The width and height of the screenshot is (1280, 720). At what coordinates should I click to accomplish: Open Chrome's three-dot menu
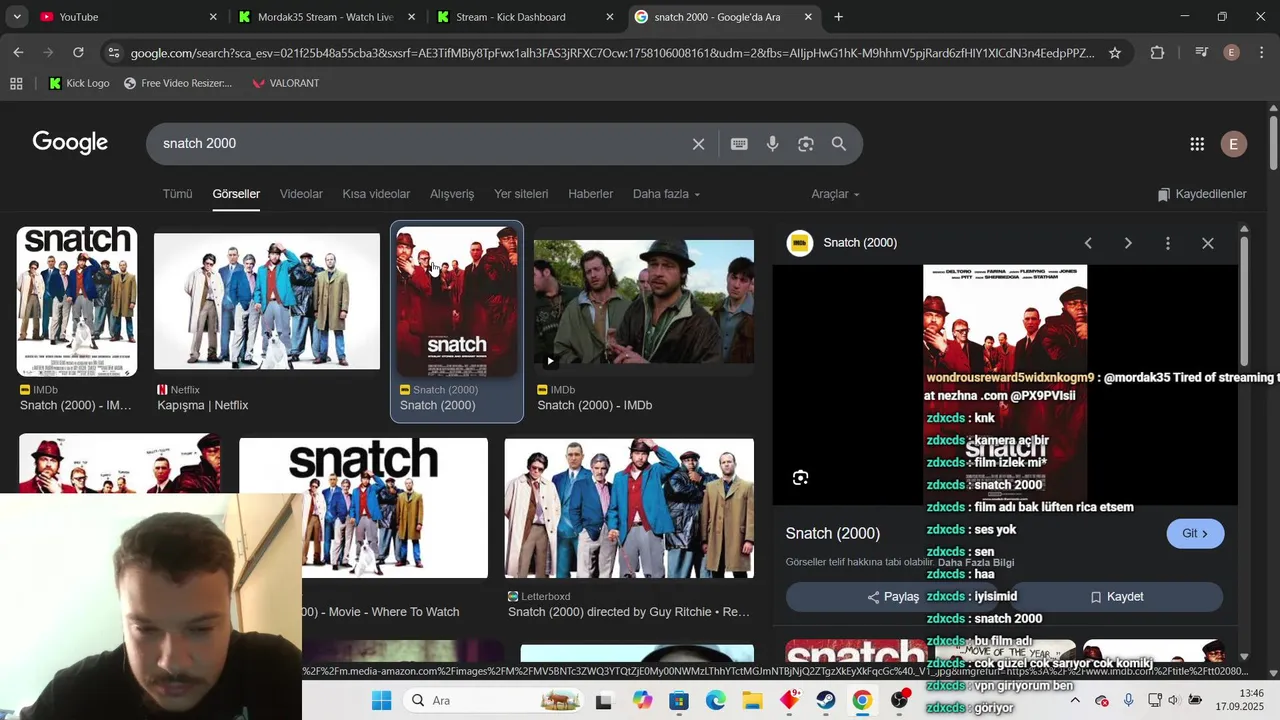pos(1262,53)
